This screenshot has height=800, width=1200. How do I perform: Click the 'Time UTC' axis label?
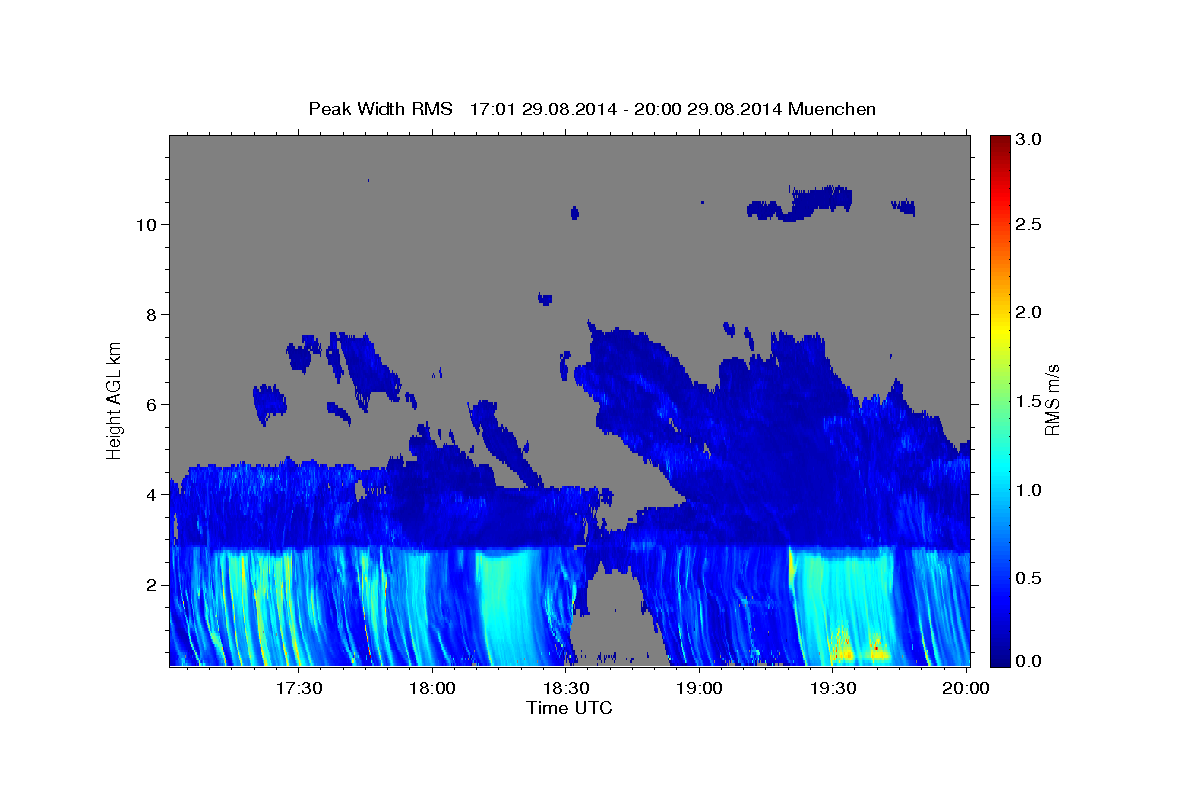click(569, 708)
